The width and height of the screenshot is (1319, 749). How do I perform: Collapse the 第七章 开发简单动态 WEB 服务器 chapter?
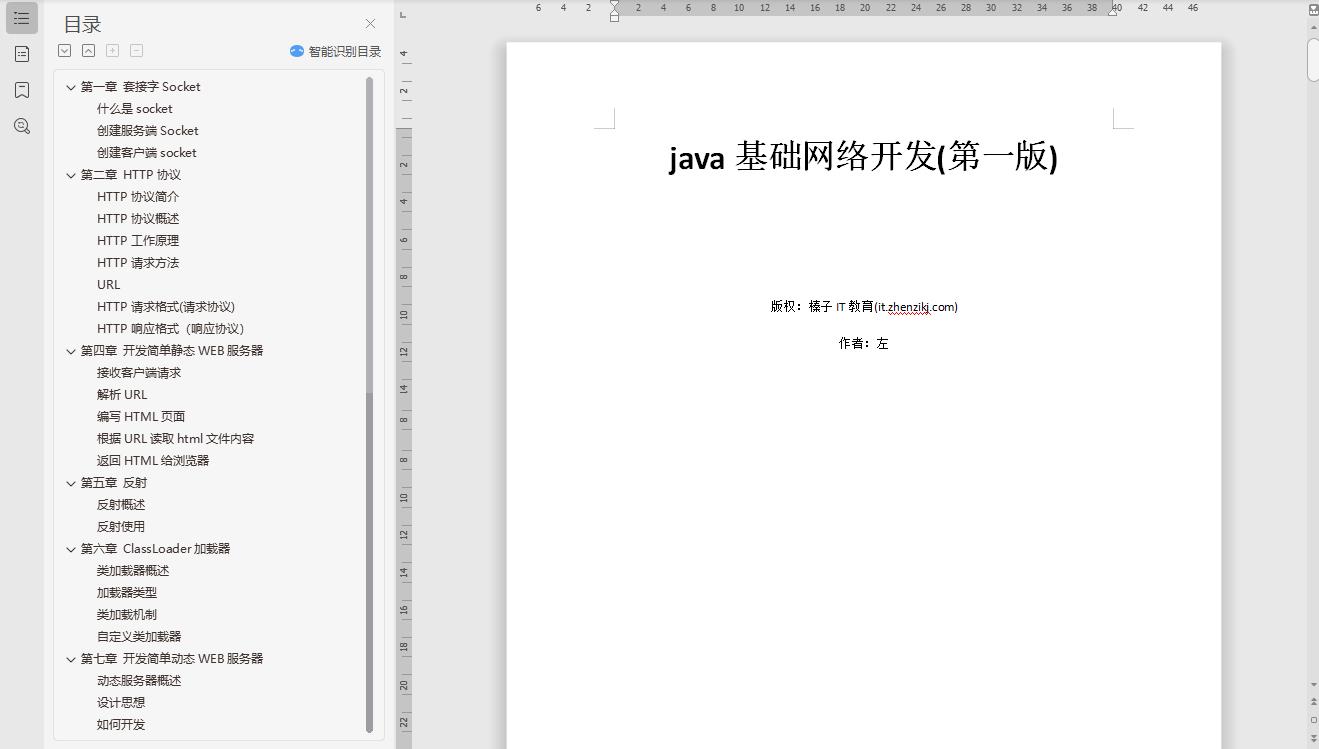(x=71, y=659)
